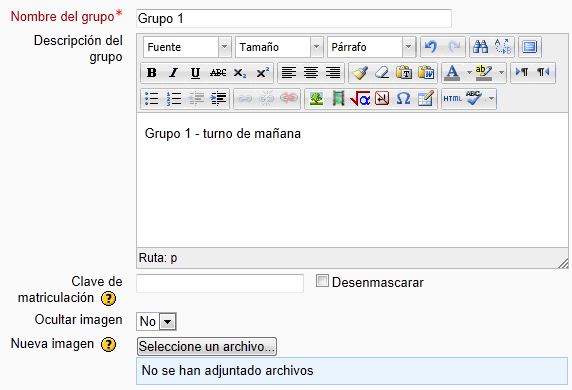572x390 pixels.
Task: Apply subscript formatting
Action: [x=240, y=73]
